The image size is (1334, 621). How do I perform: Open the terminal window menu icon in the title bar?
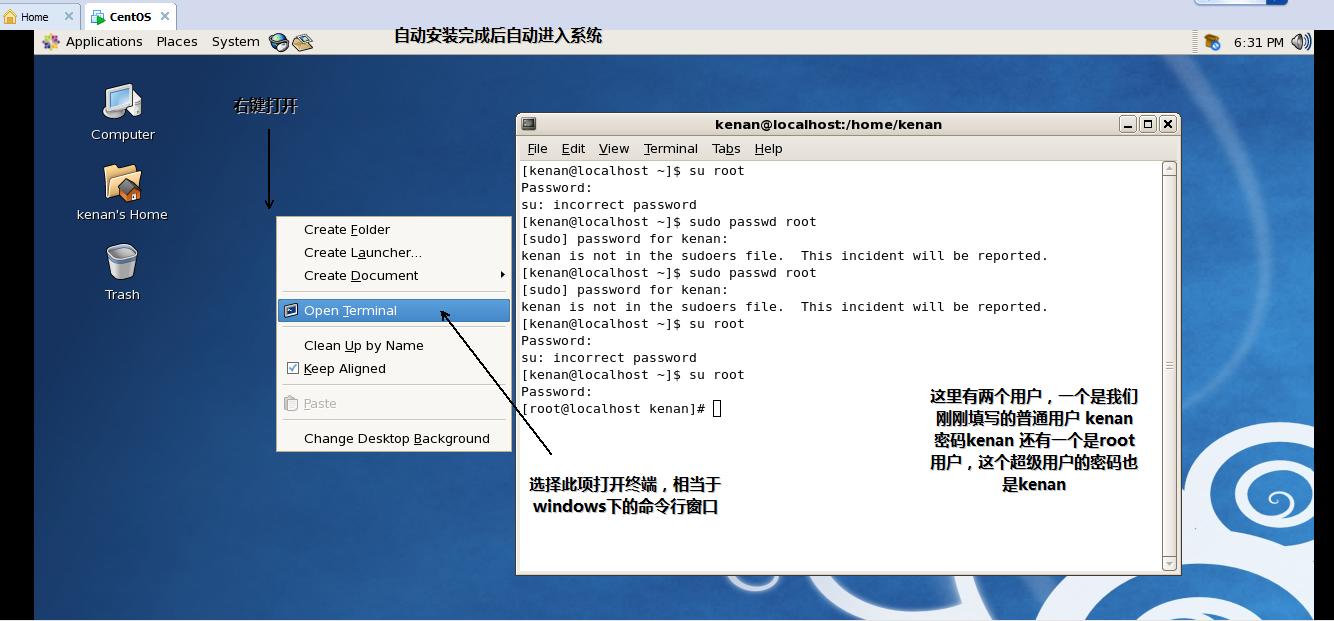529,124
